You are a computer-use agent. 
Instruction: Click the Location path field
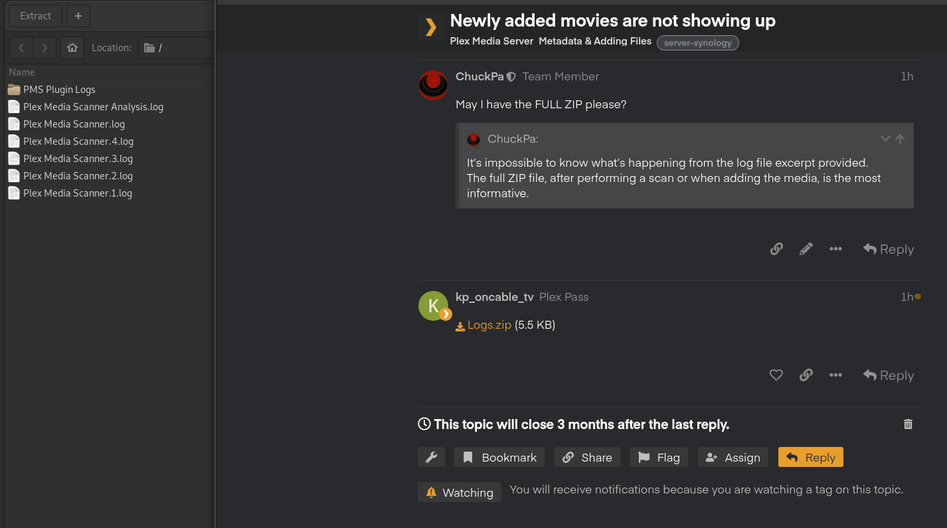click(176, 48)
